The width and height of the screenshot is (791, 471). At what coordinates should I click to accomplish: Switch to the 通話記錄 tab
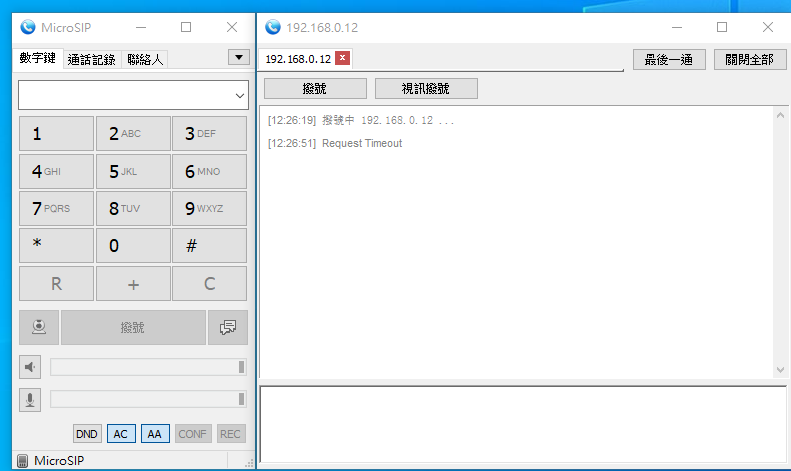(91, 60)
